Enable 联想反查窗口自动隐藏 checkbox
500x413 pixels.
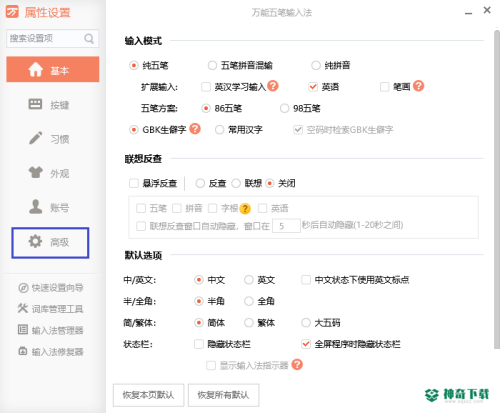pos(141,226)
